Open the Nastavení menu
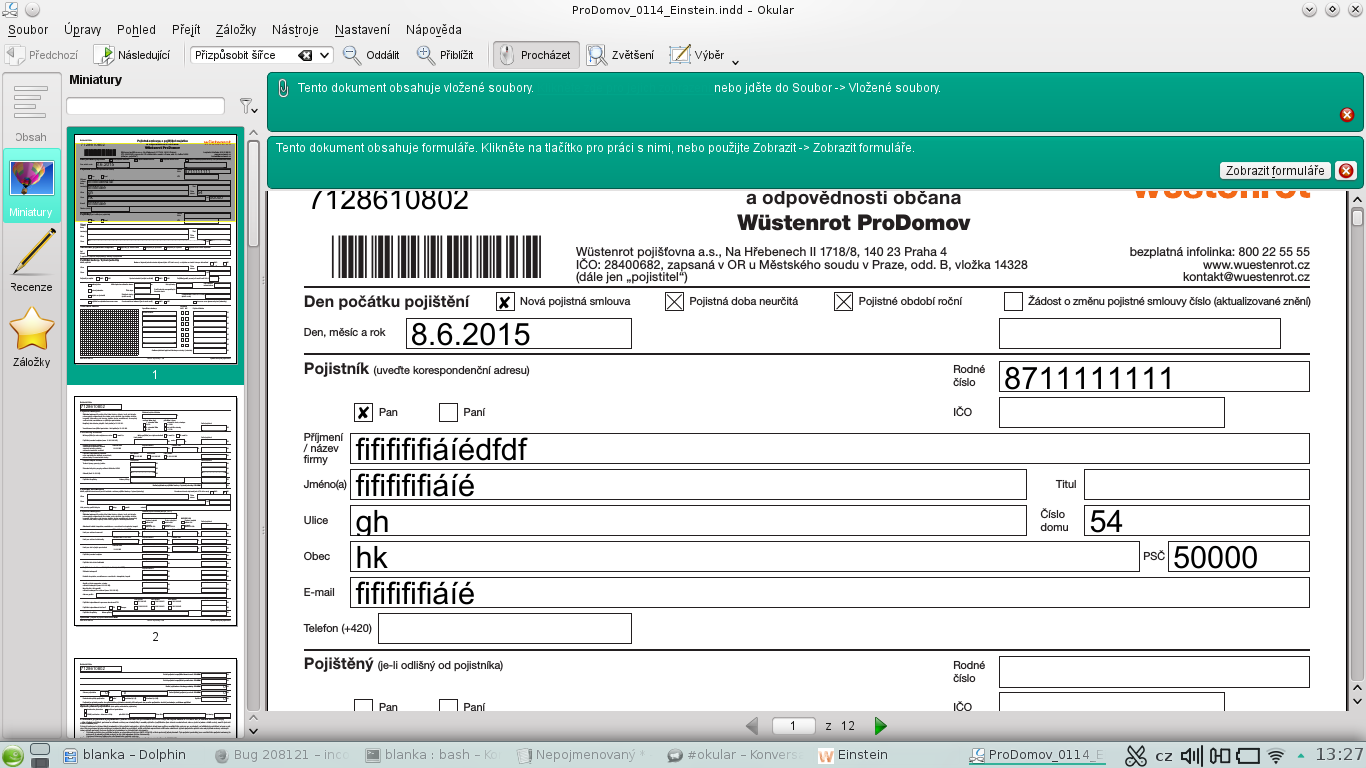This screenshot has height=768, width=1366. (362, 30)
